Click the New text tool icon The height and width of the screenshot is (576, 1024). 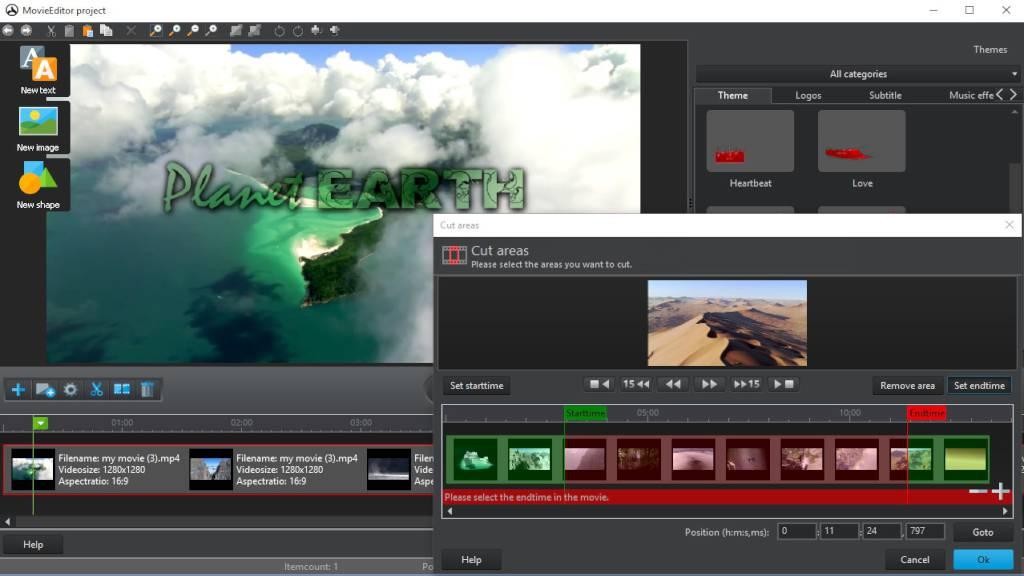(38, 65)
